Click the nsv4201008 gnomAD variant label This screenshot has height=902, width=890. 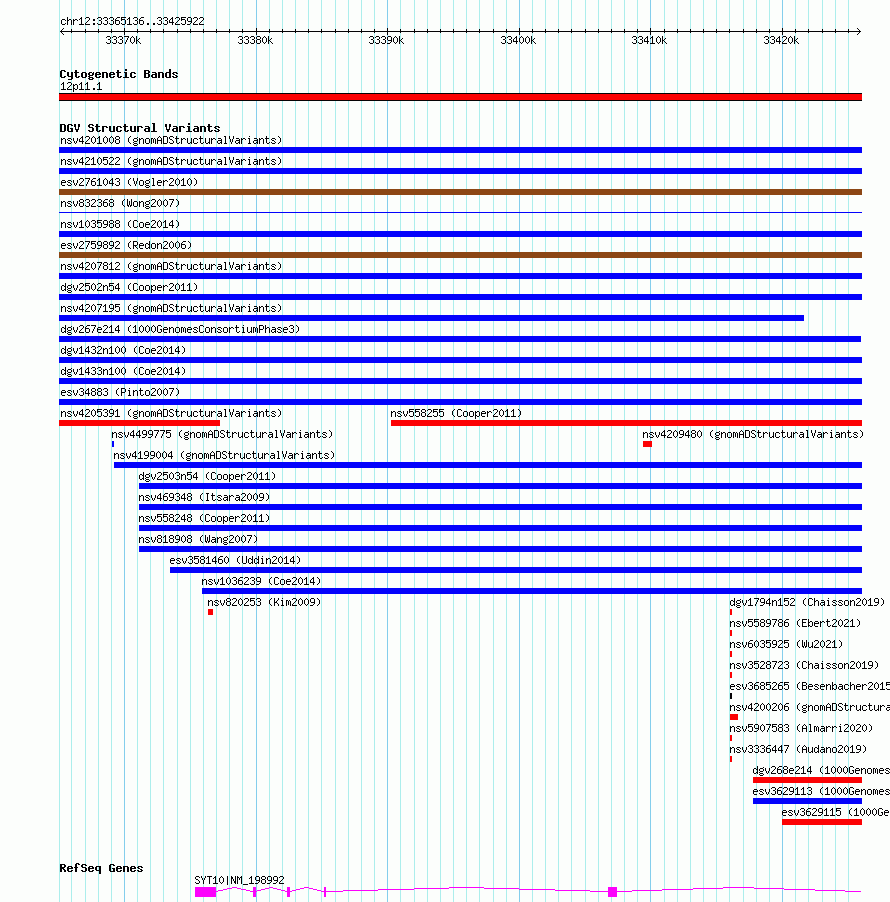point(171,140)
